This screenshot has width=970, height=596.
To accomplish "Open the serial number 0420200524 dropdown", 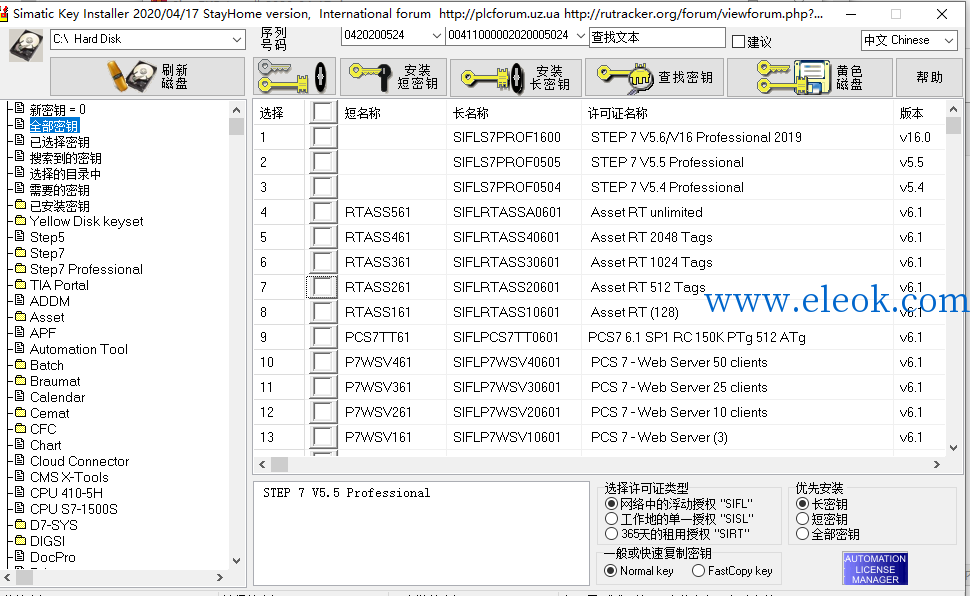I will point(436,36).
